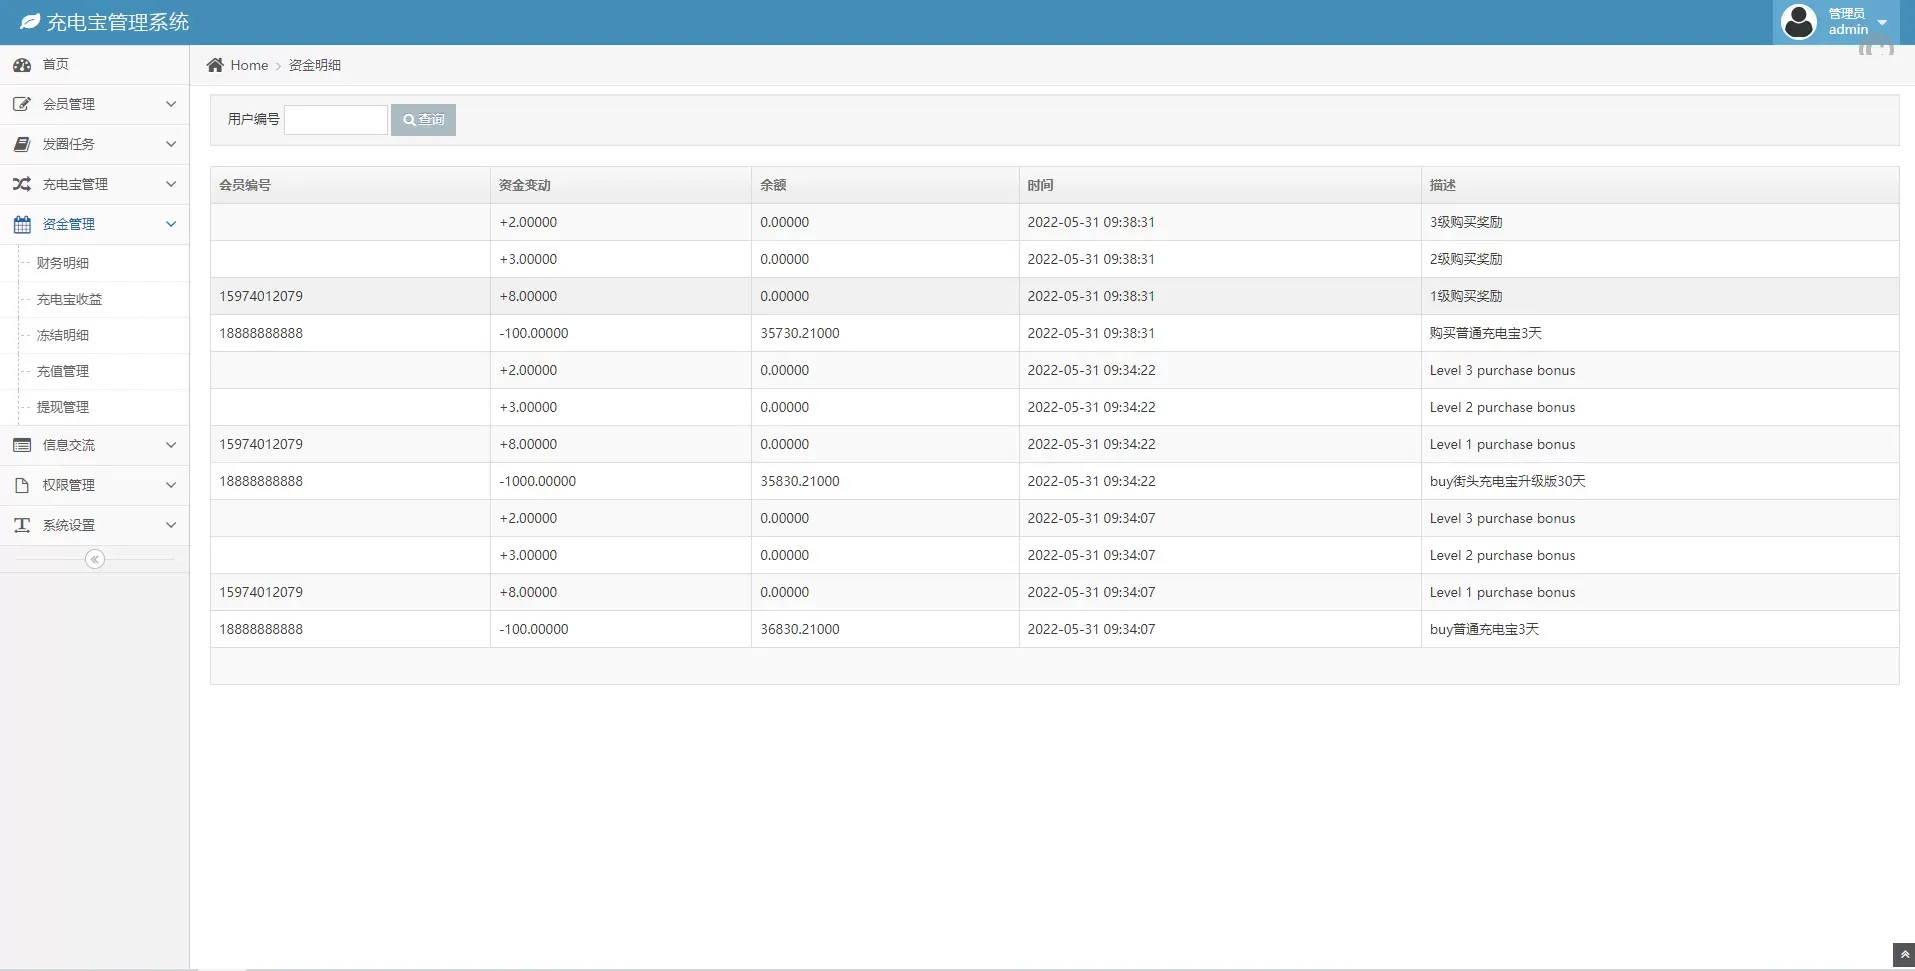Viewport: 1915px width, 971px height.
Task: Click the dashboard icon beside 首页
Action: pos(22,65)
